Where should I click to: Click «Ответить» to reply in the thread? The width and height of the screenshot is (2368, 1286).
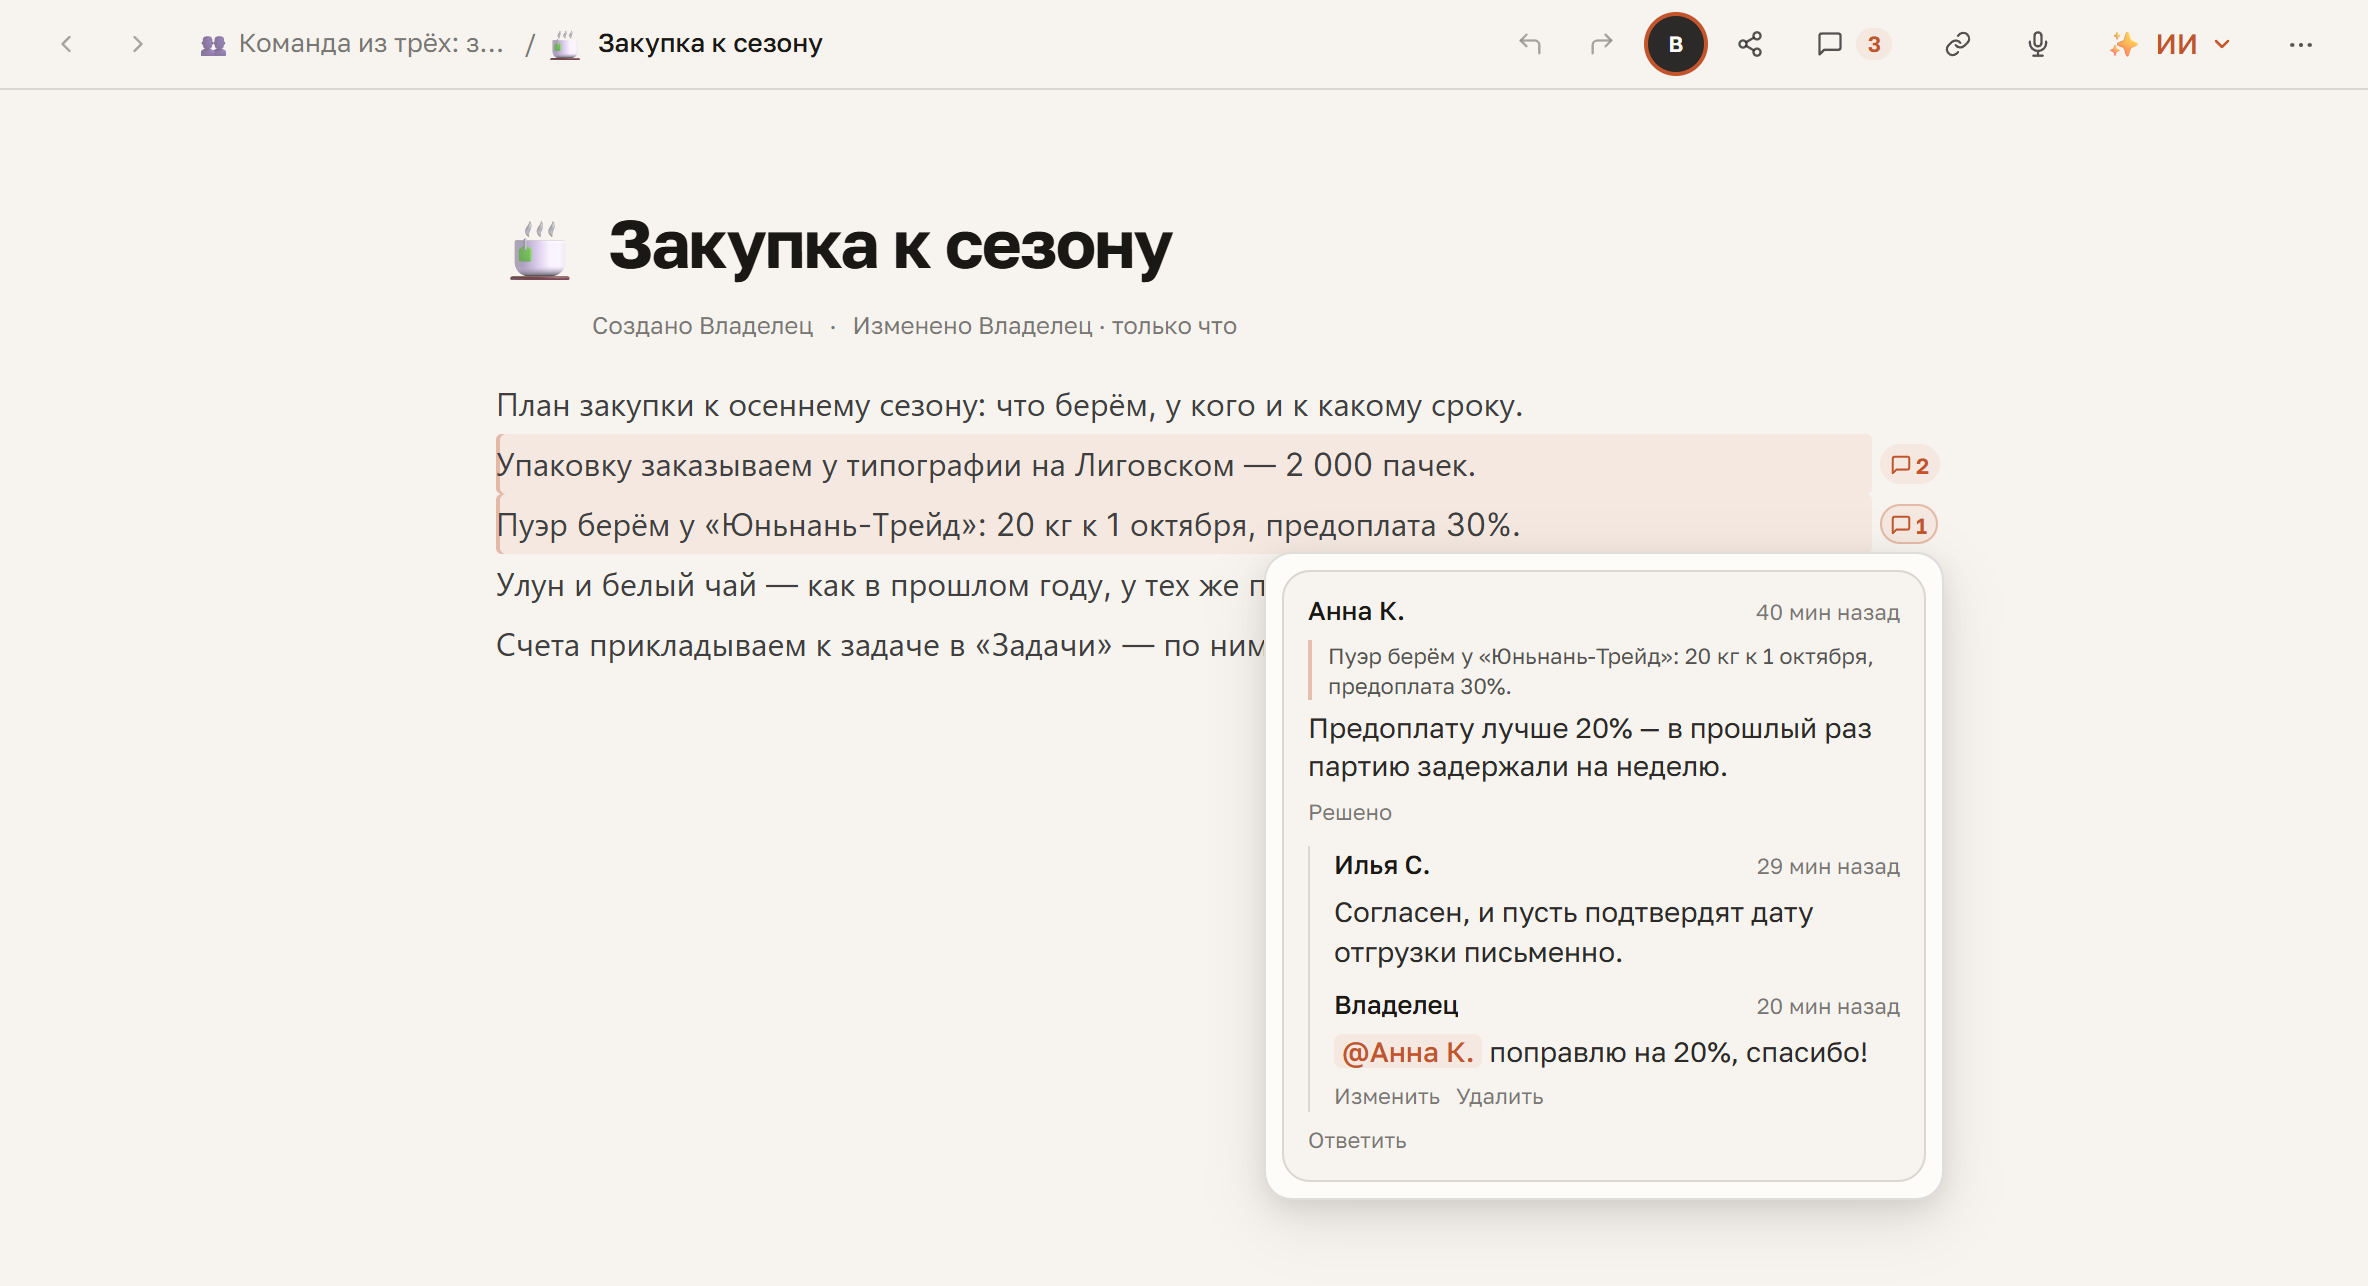point(1357,1140)
